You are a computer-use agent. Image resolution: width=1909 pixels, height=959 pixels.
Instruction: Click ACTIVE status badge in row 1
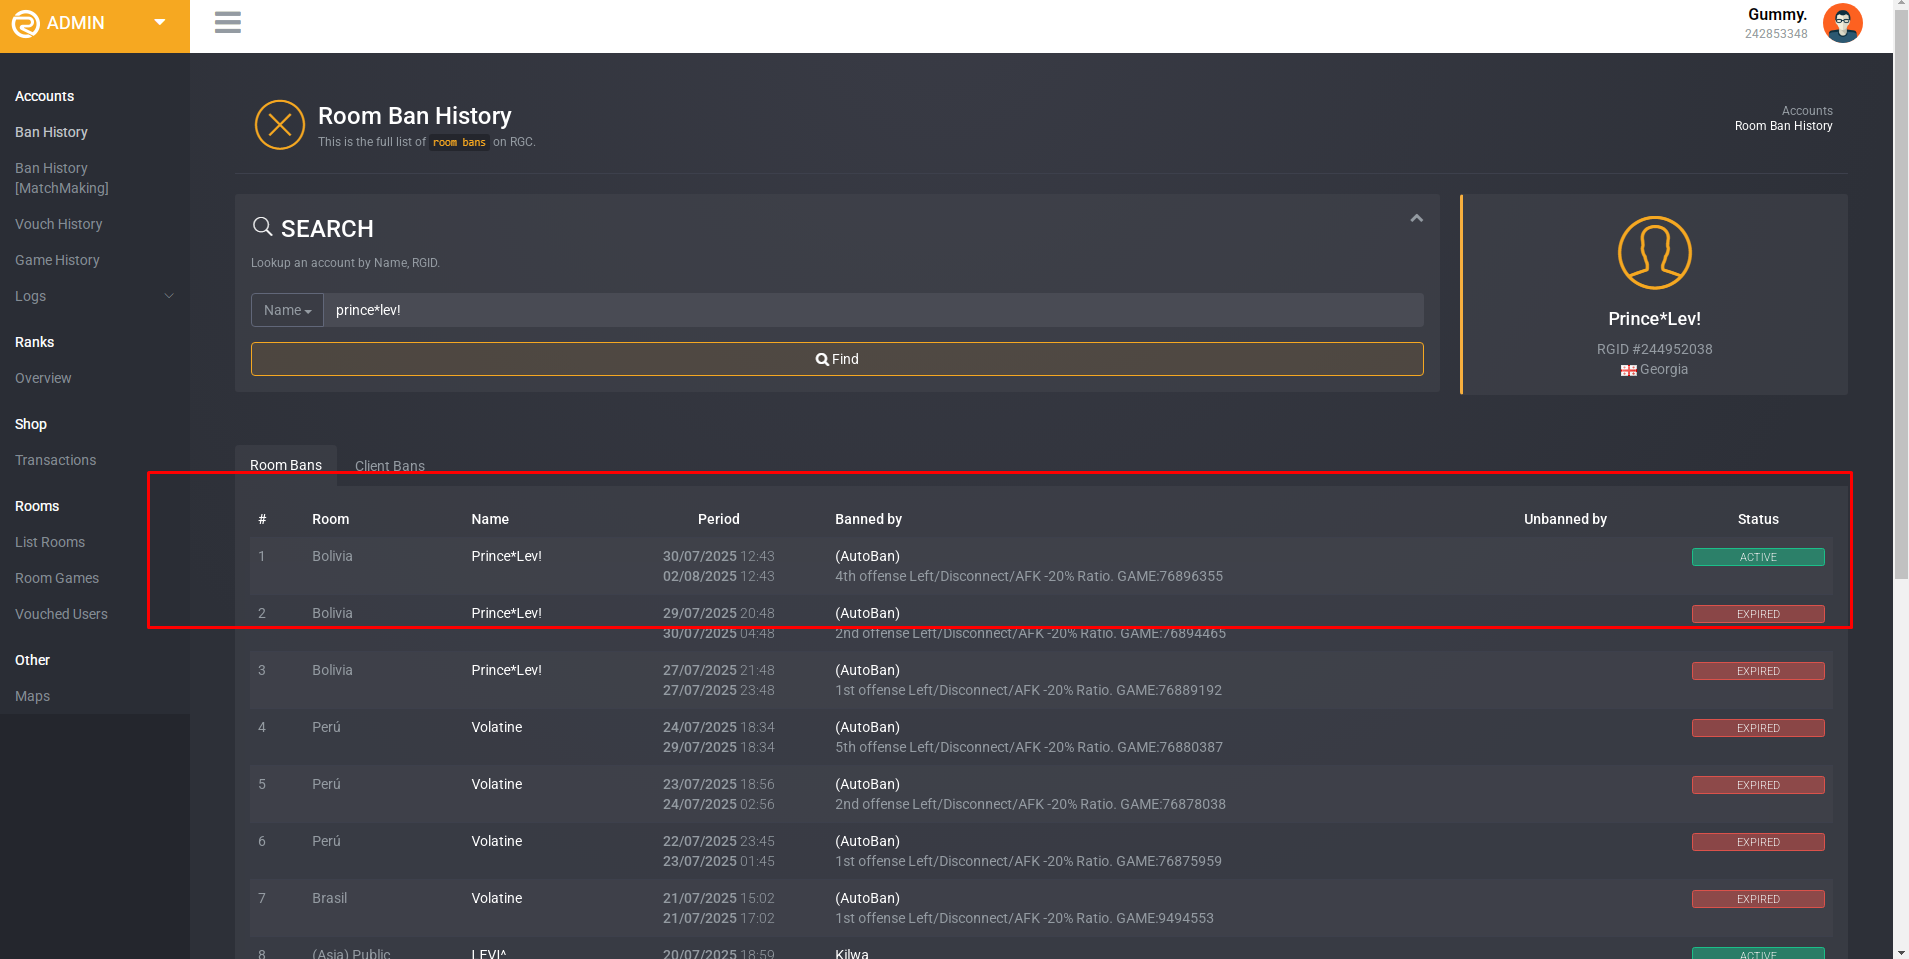[x=1758, y=557]
